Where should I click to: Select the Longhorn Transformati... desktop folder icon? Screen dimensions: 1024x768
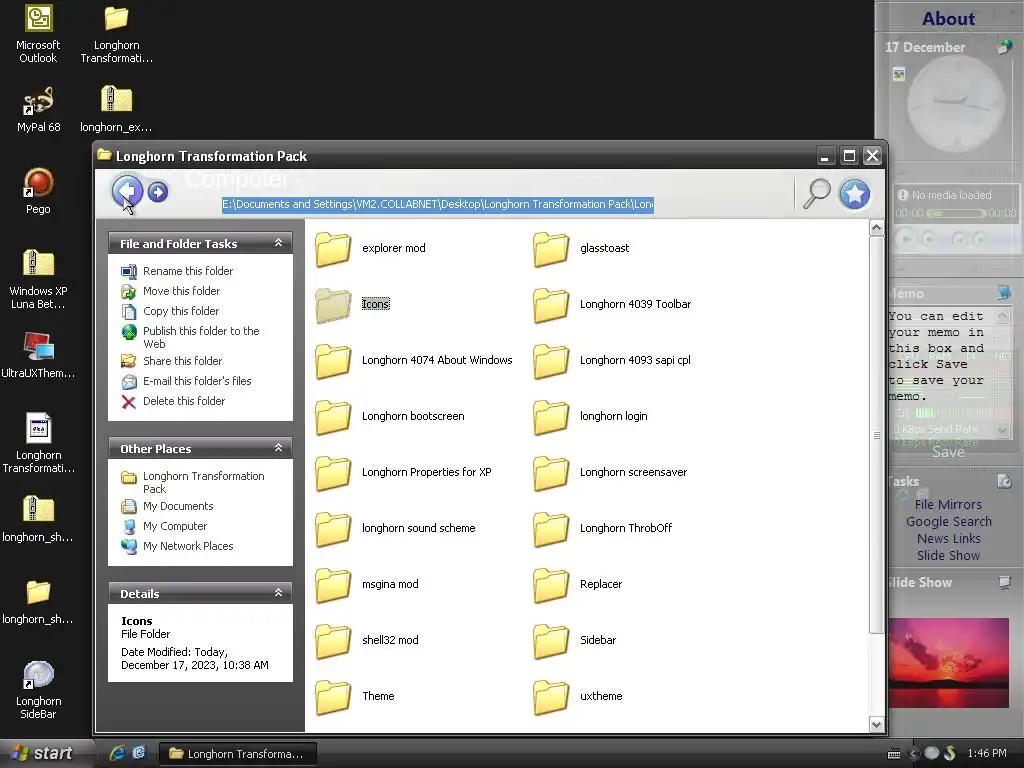tap(116, 34)
